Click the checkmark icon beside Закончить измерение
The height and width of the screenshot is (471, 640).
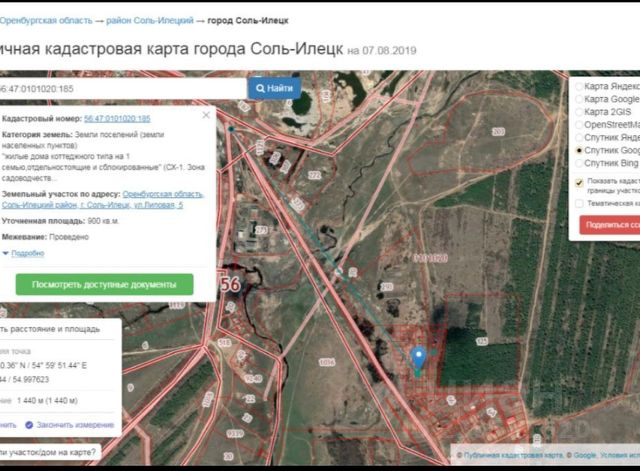[x=28, y=424]
